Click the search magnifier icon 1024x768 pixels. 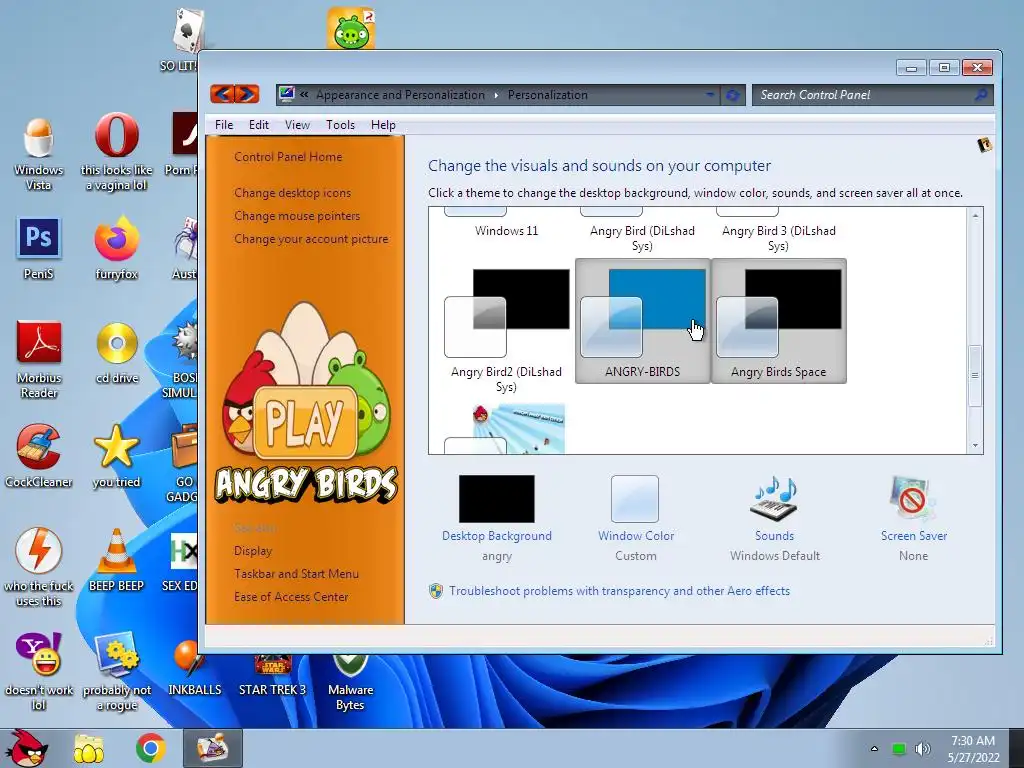[981, 95]
